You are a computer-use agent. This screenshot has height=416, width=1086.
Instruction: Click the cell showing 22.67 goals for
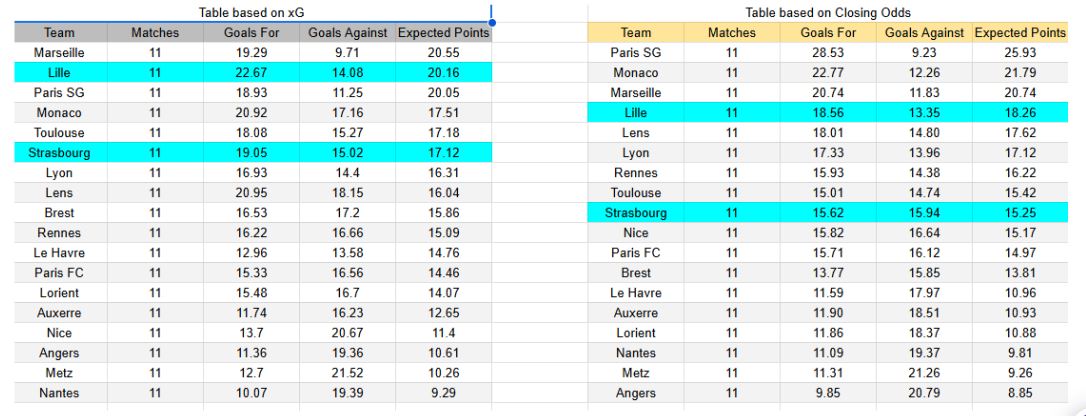click(x=250, y=73)
